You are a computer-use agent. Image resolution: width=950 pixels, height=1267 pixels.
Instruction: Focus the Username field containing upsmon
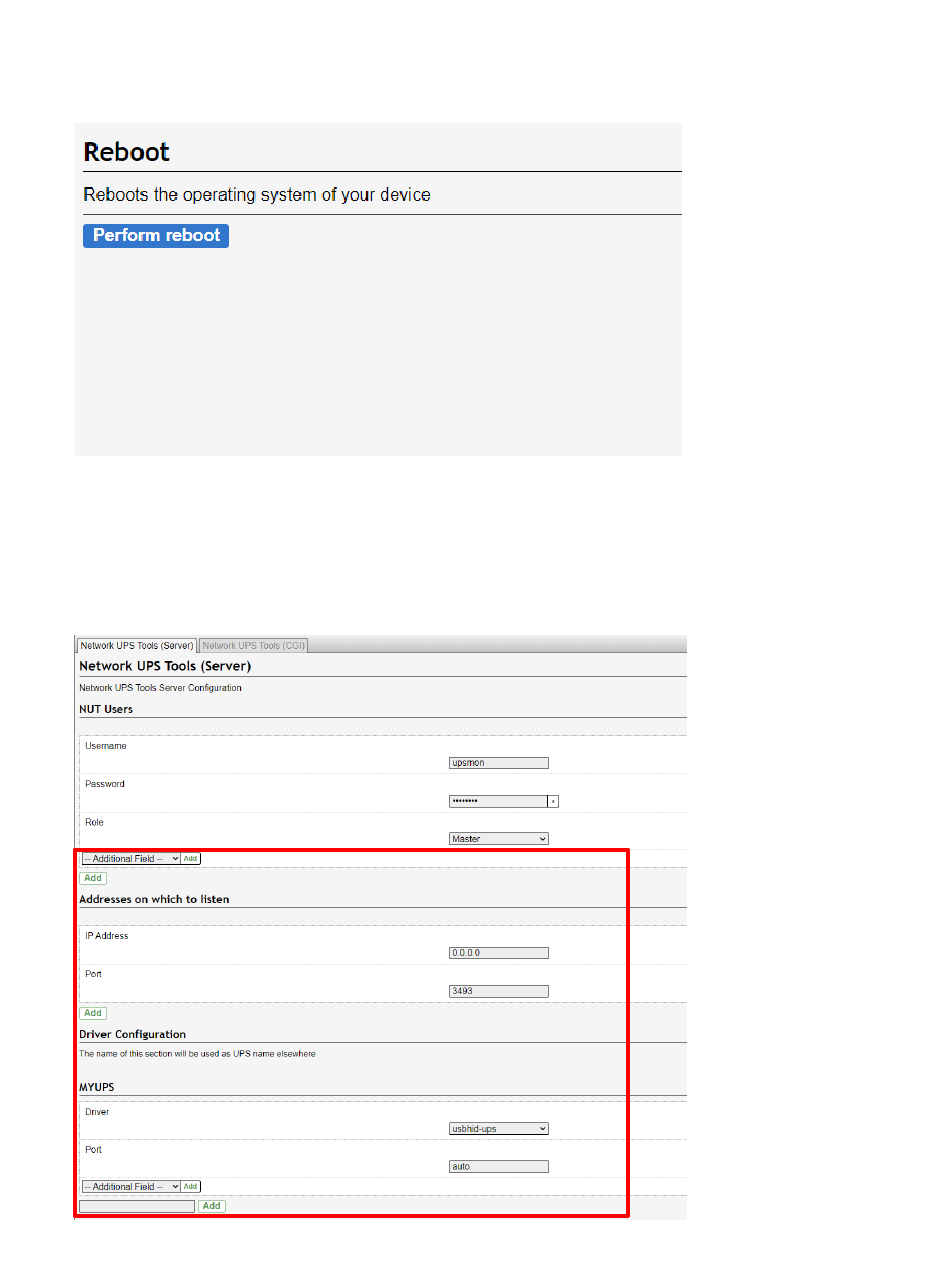(x=499, y=763)
